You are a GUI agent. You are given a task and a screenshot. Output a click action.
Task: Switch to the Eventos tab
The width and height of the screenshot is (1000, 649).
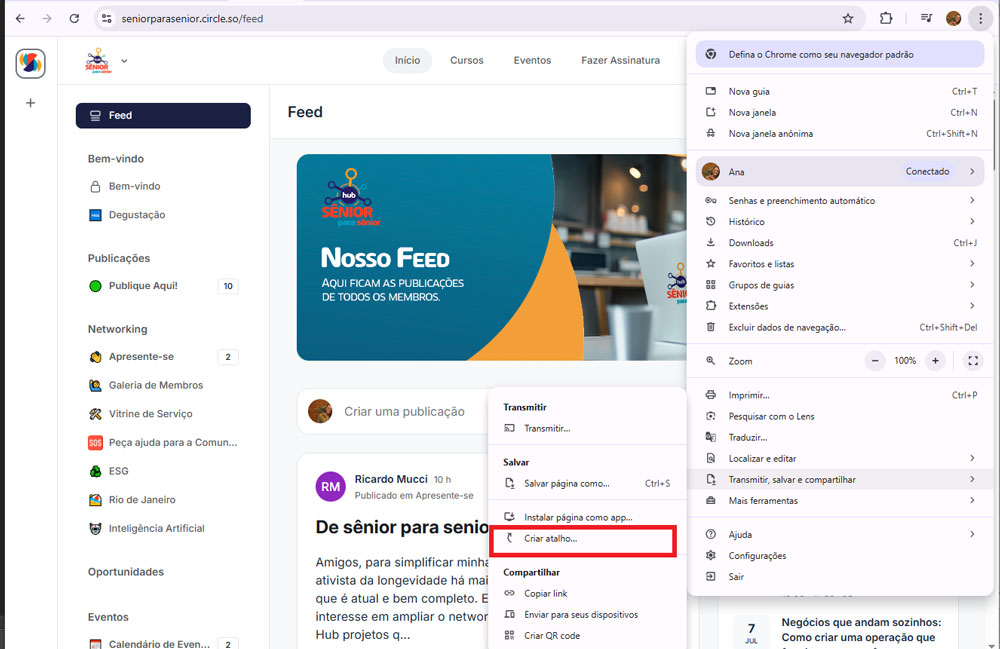pos(533,61)
